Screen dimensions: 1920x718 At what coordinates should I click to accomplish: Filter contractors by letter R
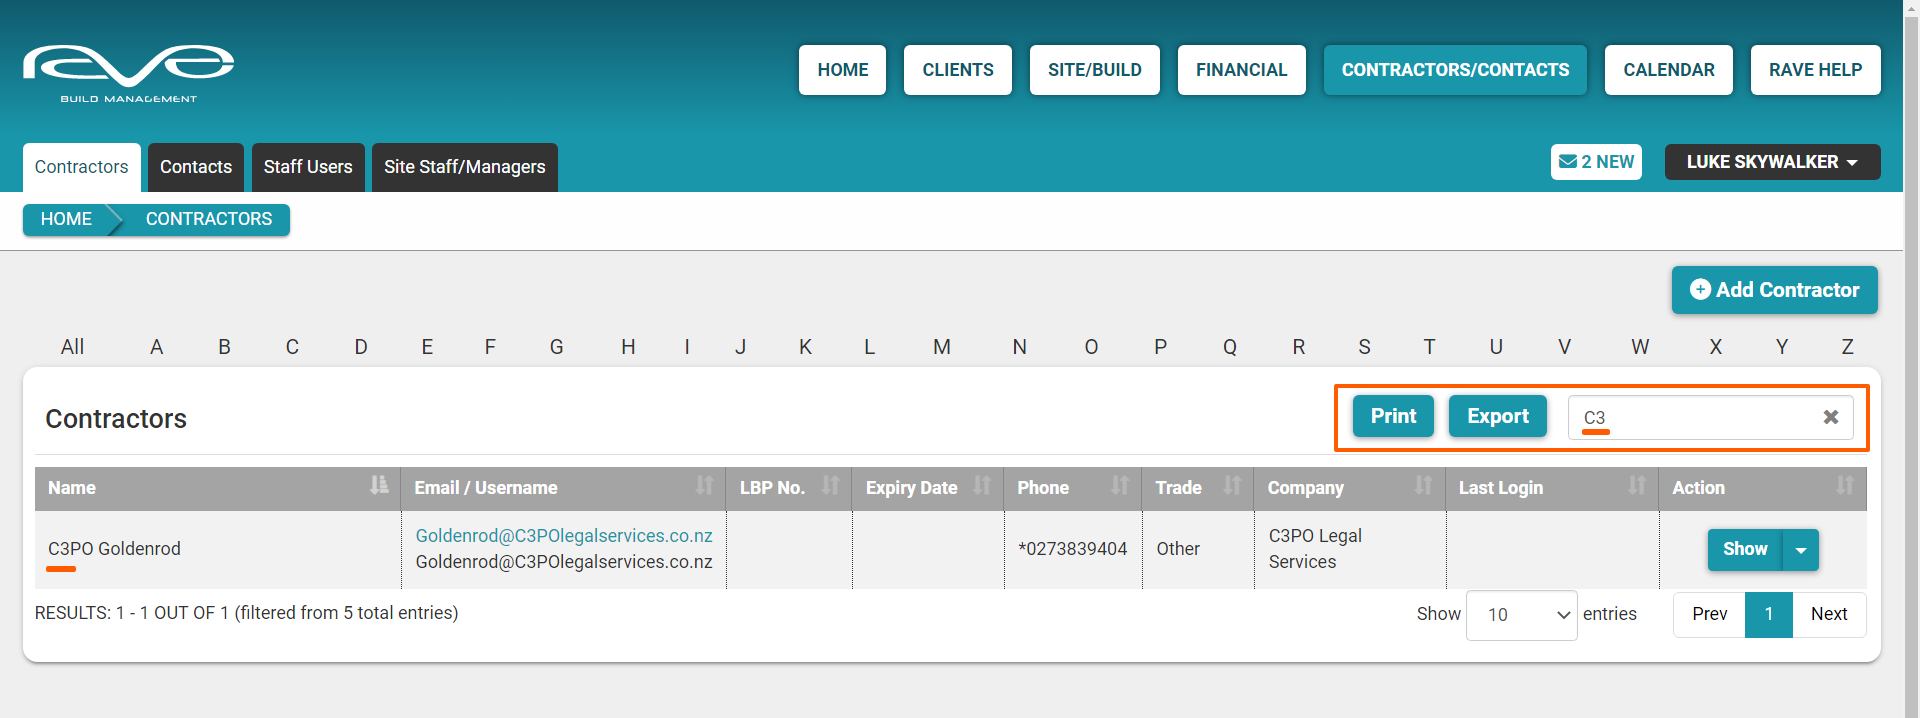[1298, 347]
